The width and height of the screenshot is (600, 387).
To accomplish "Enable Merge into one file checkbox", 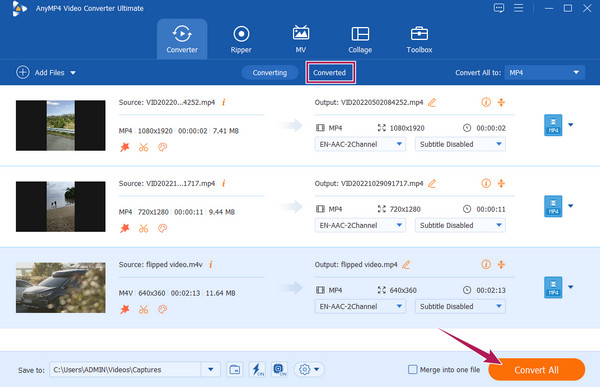I will click(412, 369).
